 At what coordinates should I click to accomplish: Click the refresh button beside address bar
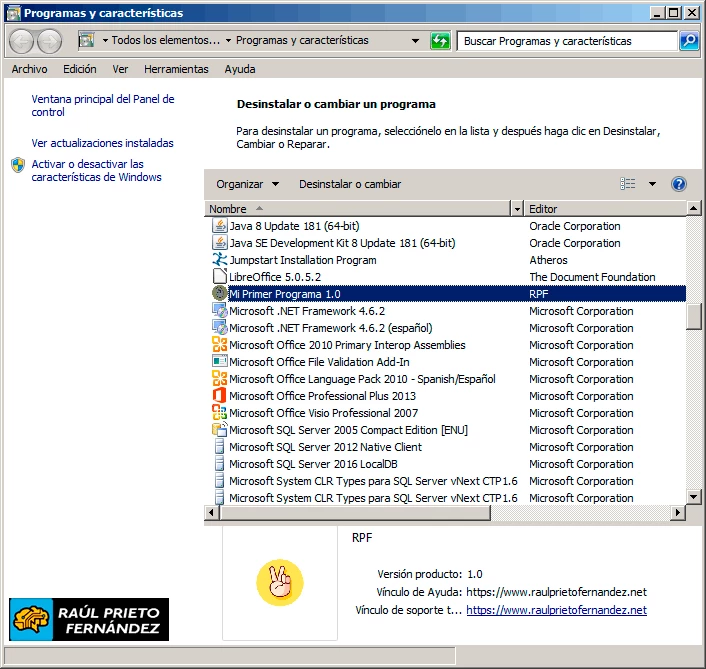click(440, 41)
